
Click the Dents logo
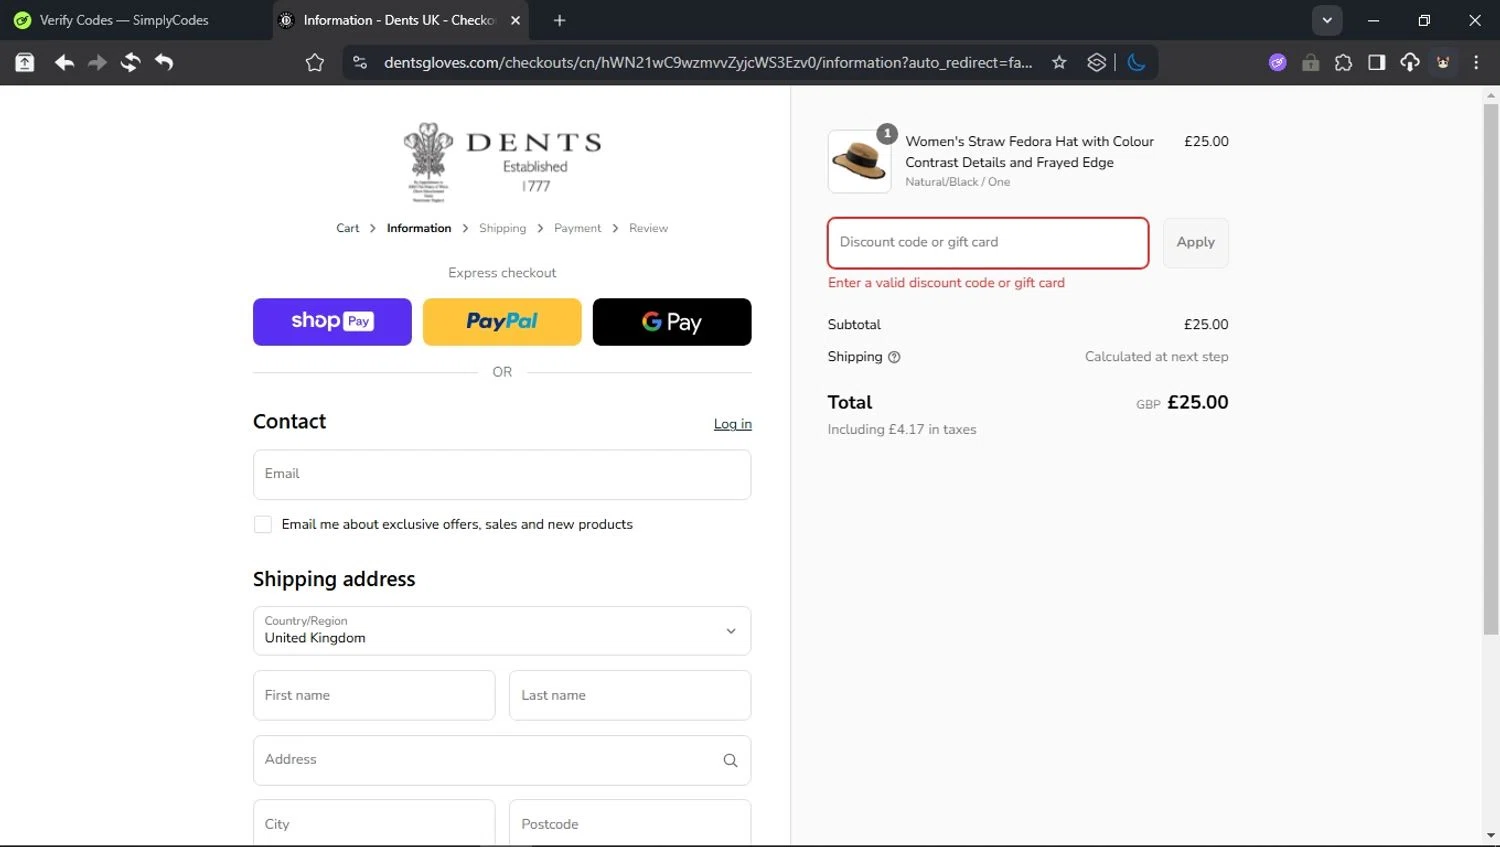click(x=502, y=162)
